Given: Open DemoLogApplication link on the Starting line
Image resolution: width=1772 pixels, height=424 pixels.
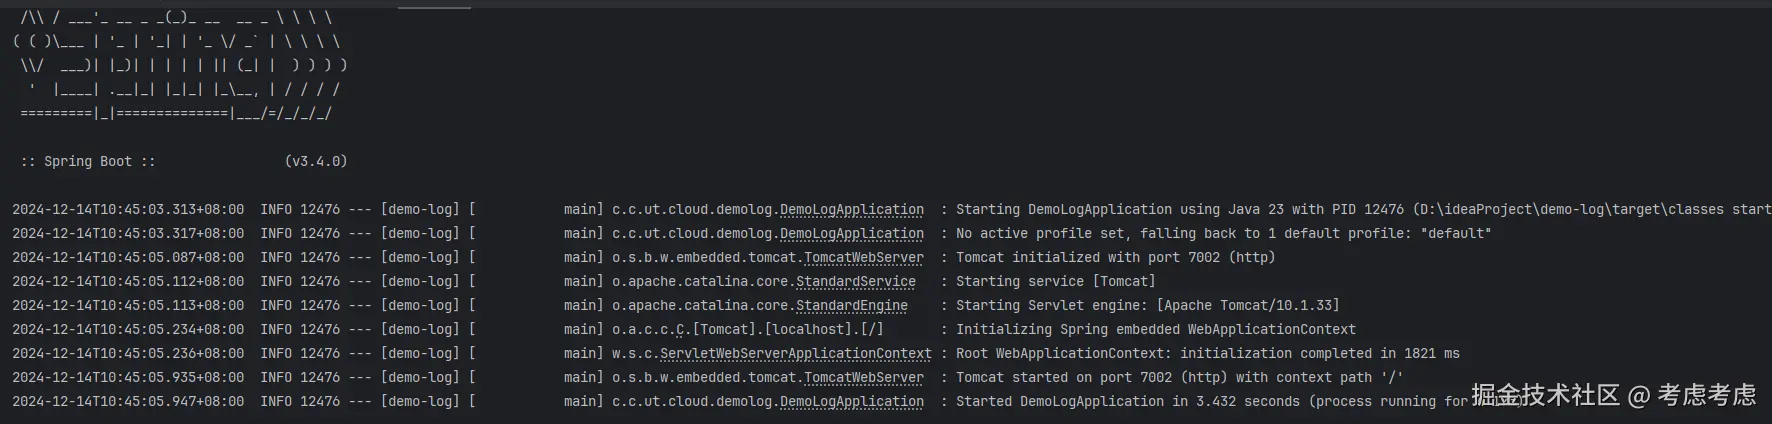Looking at the screenshot, I should coord(851,210).
